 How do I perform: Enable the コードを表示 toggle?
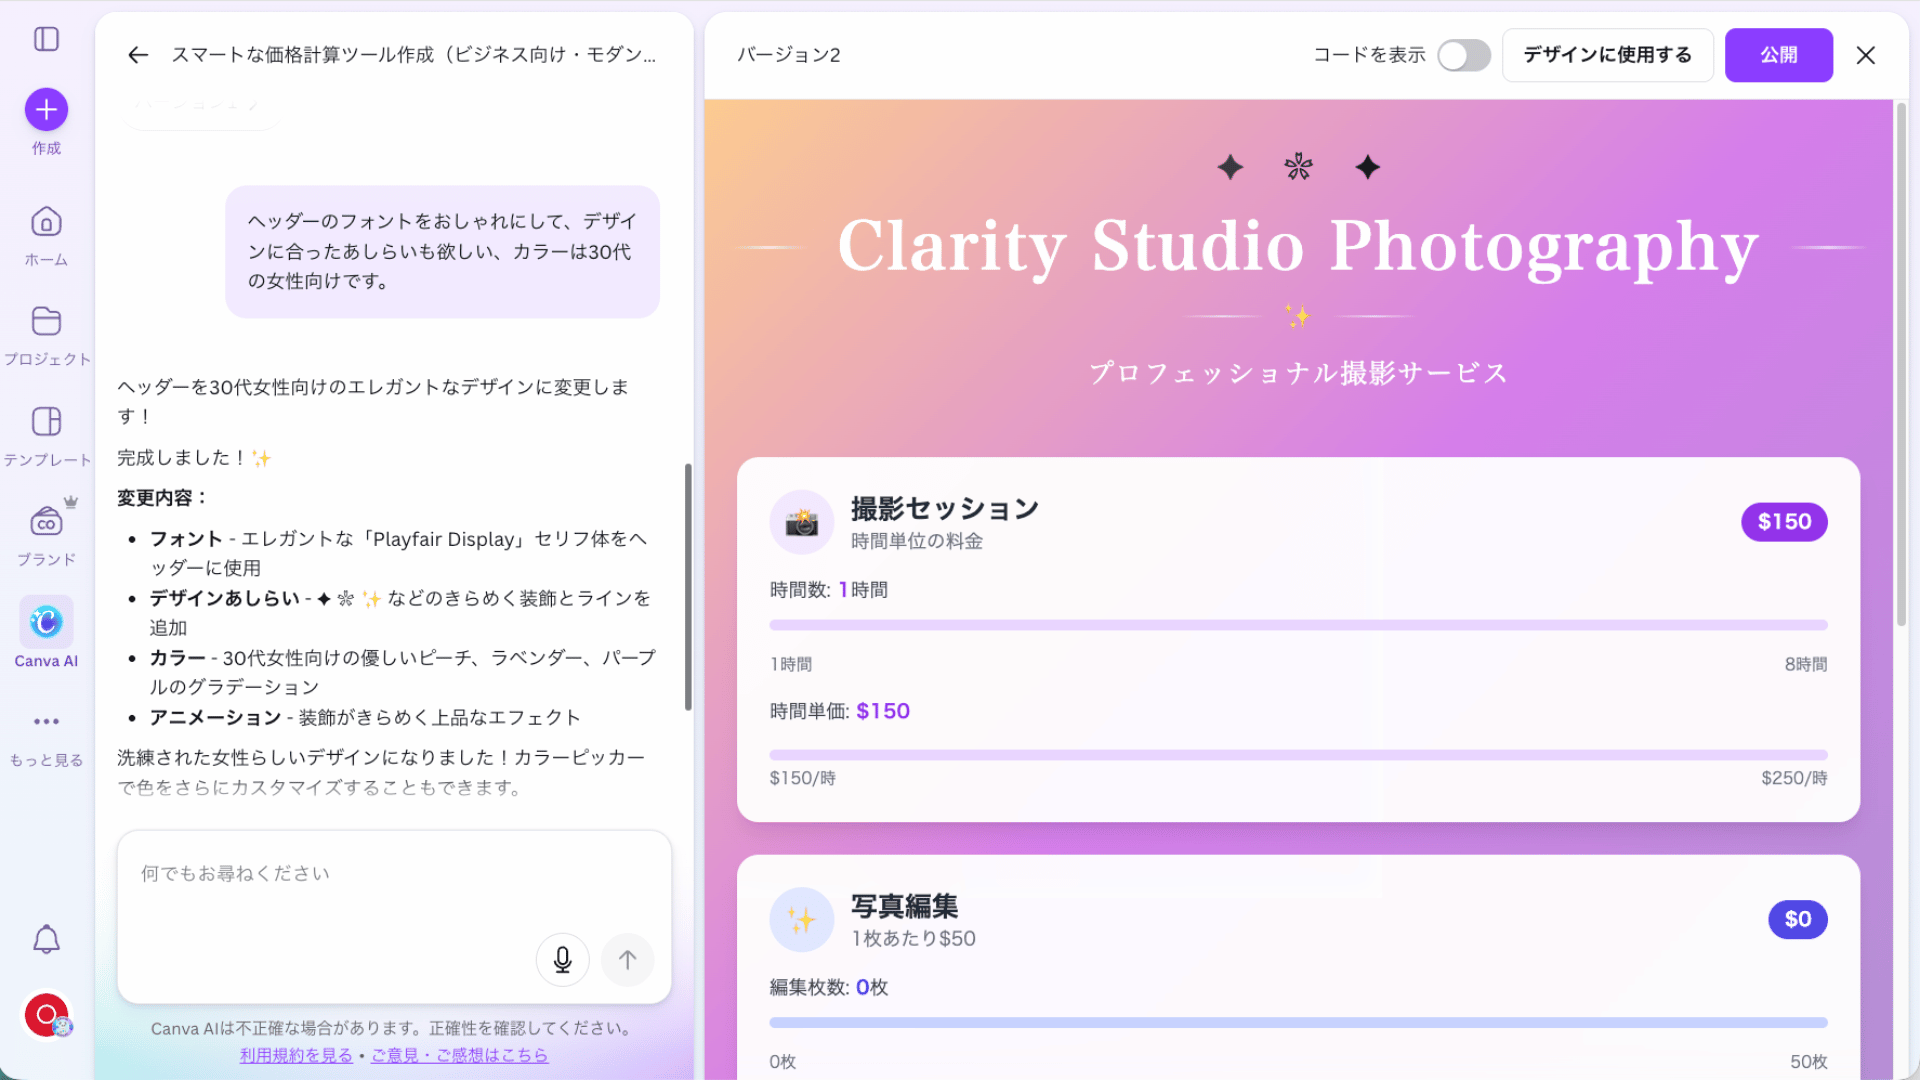tap(1464, 56)
